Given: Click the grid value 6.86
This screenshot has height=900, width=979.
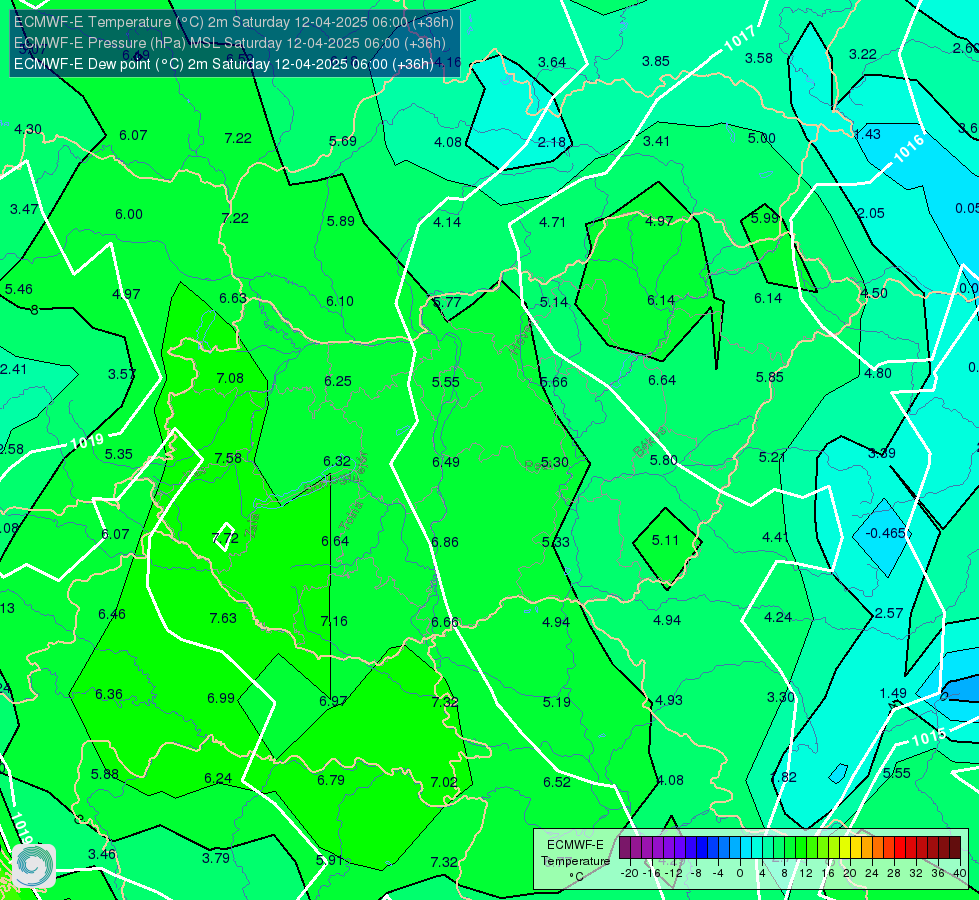Looking at the screenshot, I should [x=445, y=542].
